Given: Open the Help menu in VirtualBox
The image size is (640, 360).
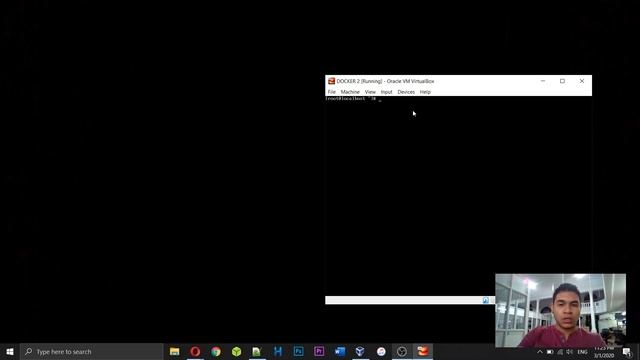Looking at the screenshot, I should click(425, 92).
